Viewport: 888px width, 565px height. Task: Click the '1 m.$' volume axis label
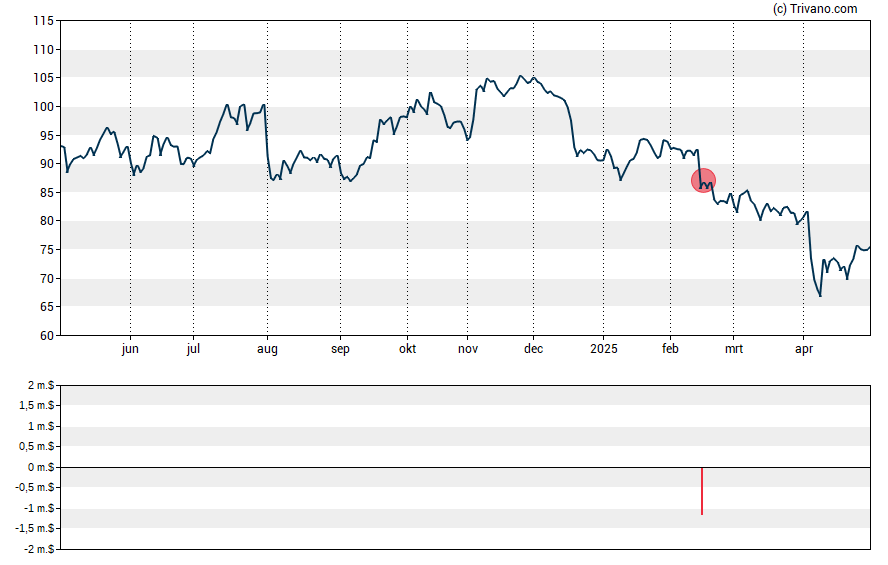point(41,426)
